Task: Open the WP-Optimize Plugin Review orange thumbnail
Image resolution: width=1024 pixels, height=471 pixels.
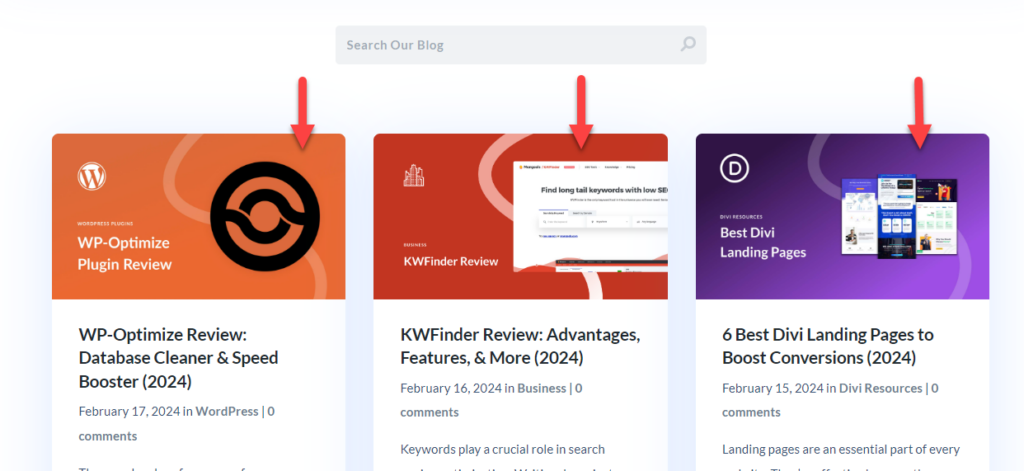Action: coord(199,216)
